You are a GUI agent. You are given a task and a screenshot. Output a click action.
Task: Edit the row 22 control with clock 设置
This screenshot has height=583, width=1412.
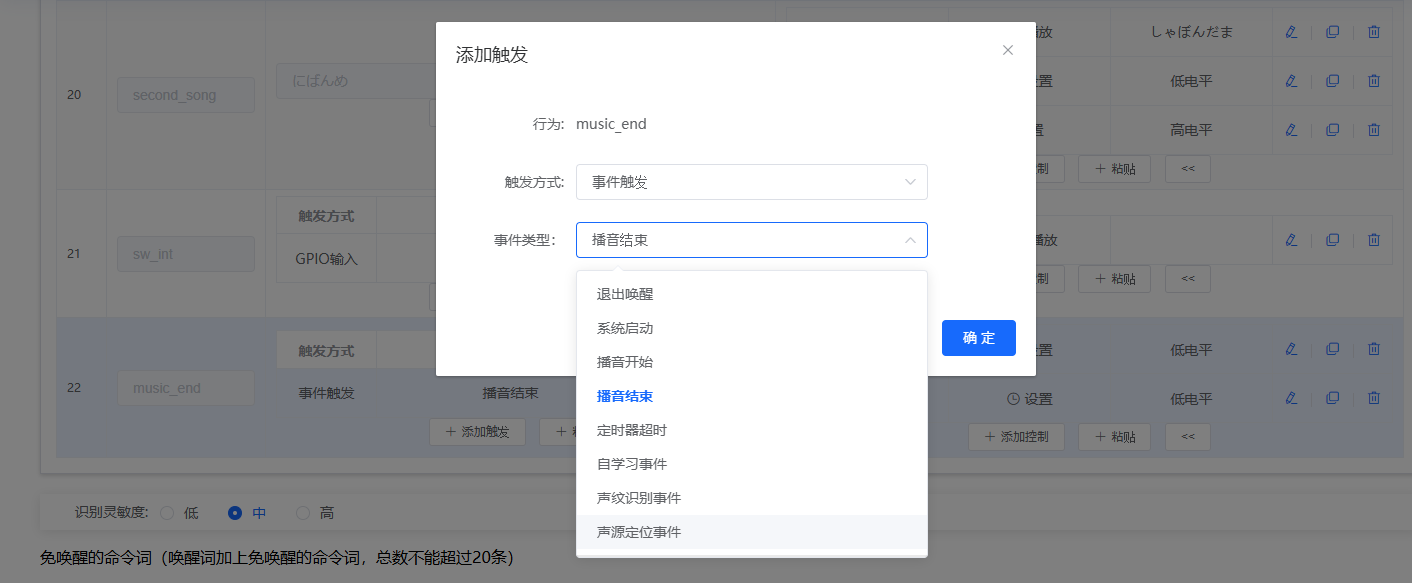pos(1291,398)
